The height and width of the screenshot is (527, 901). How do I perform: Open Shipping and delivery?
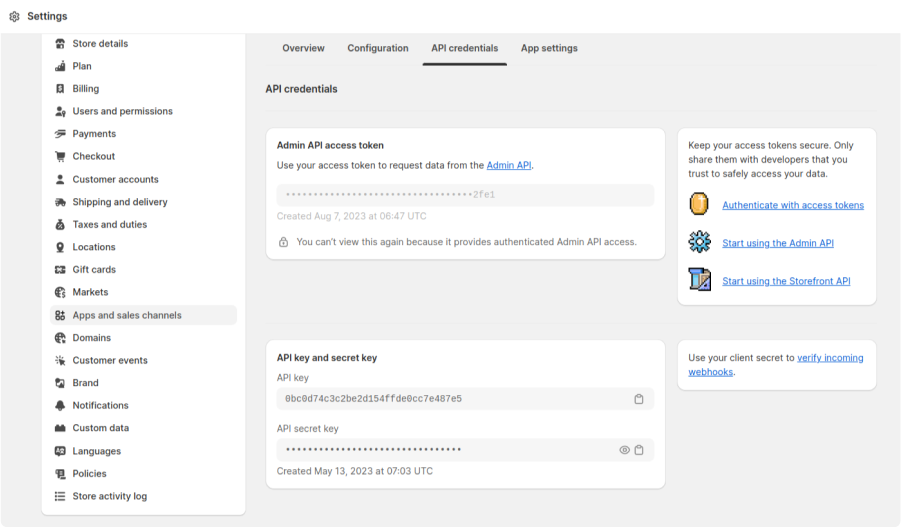point(120,202)
